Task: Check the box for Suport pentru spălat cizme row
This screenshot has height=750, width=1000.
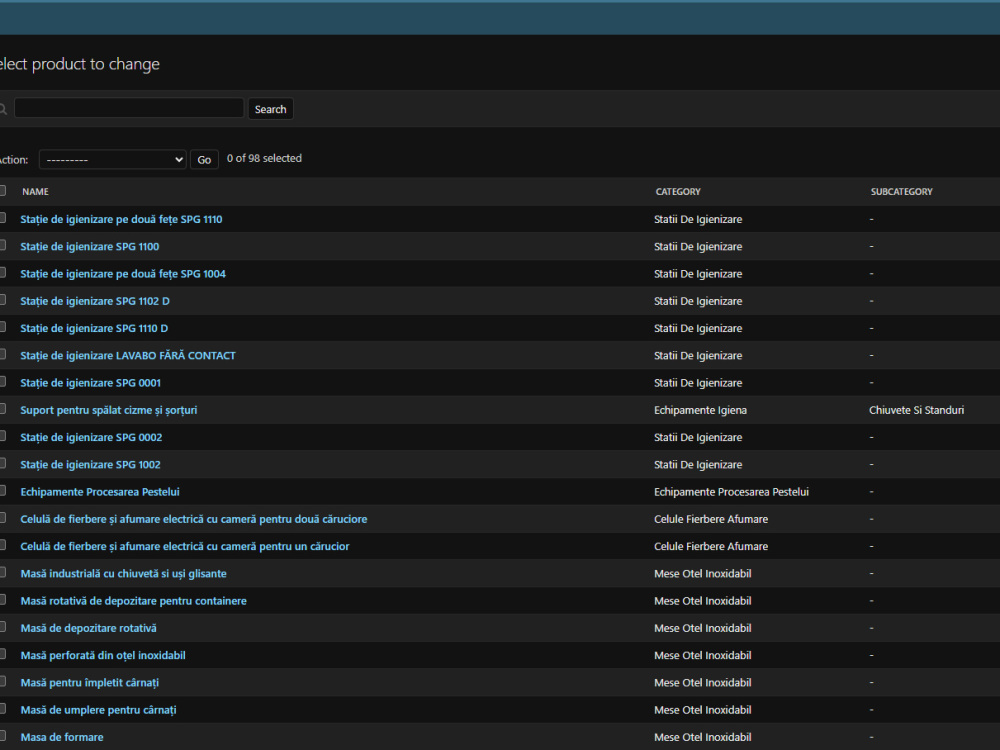Action: 2,409
